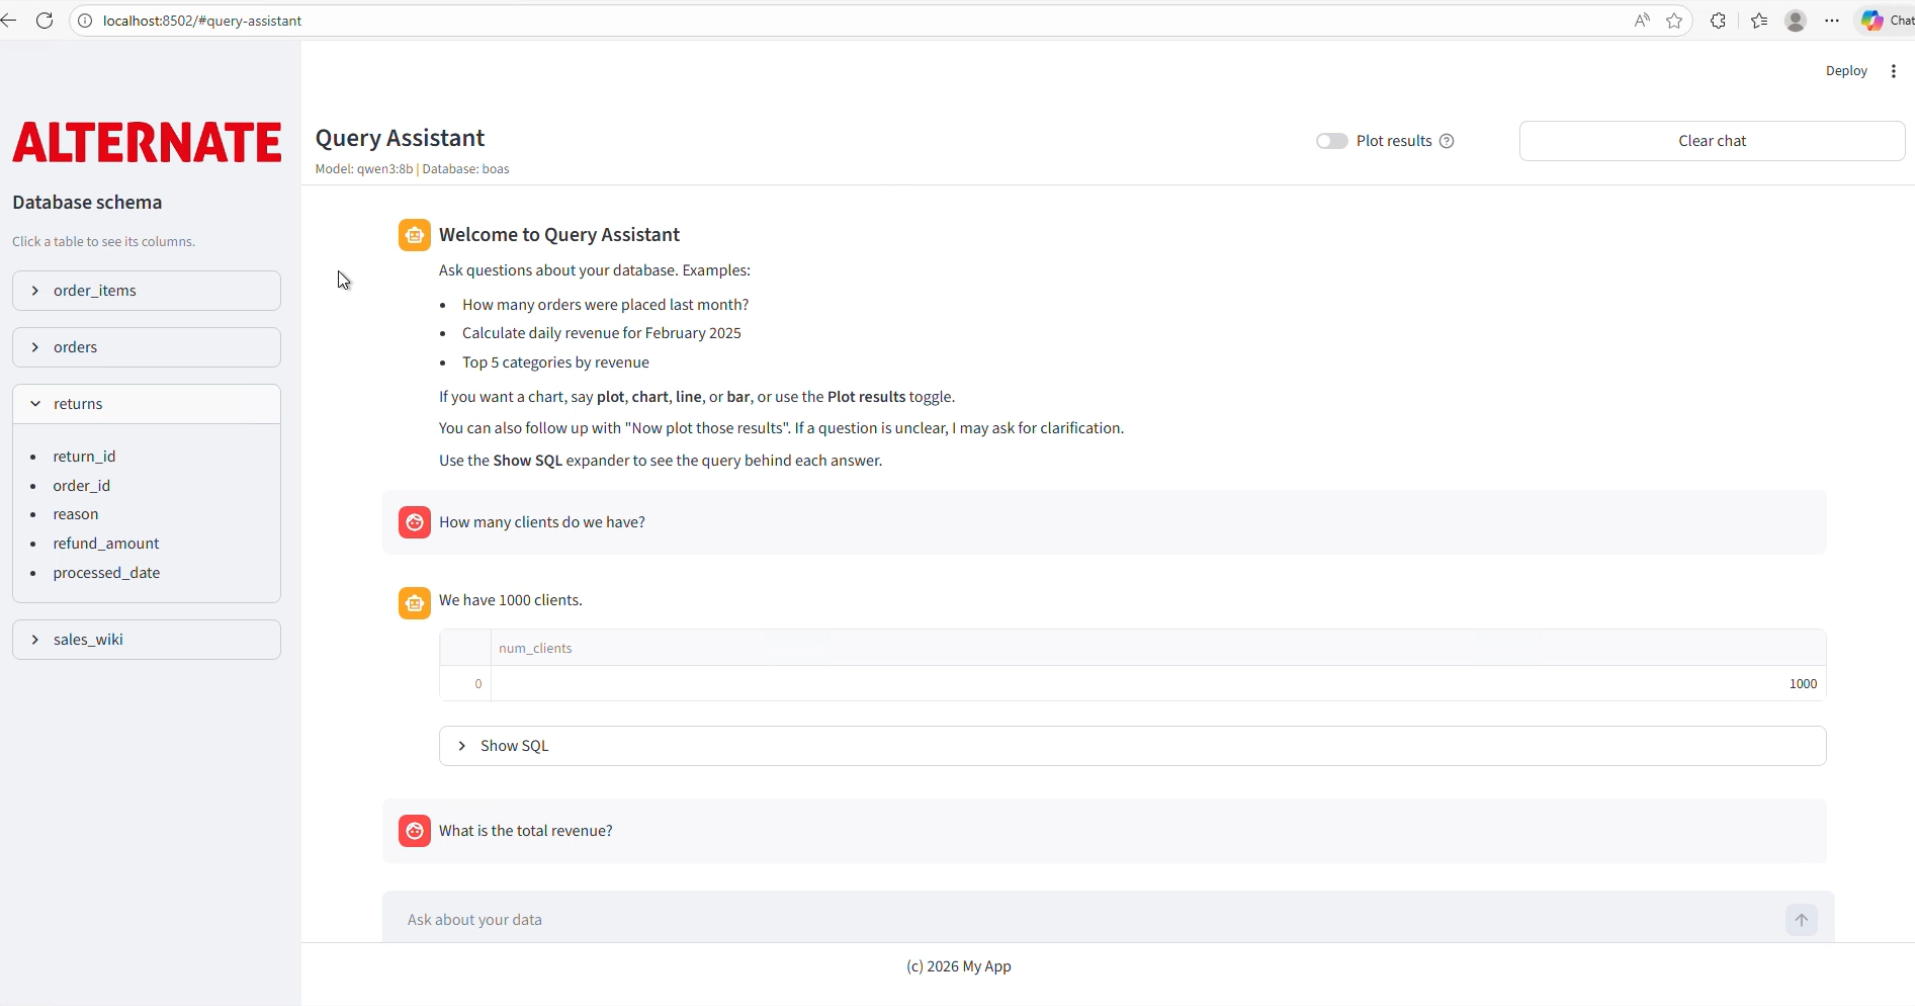Go back with the browser back arrow
This screenshot has width=1915, height=1006.
point(8,21)
